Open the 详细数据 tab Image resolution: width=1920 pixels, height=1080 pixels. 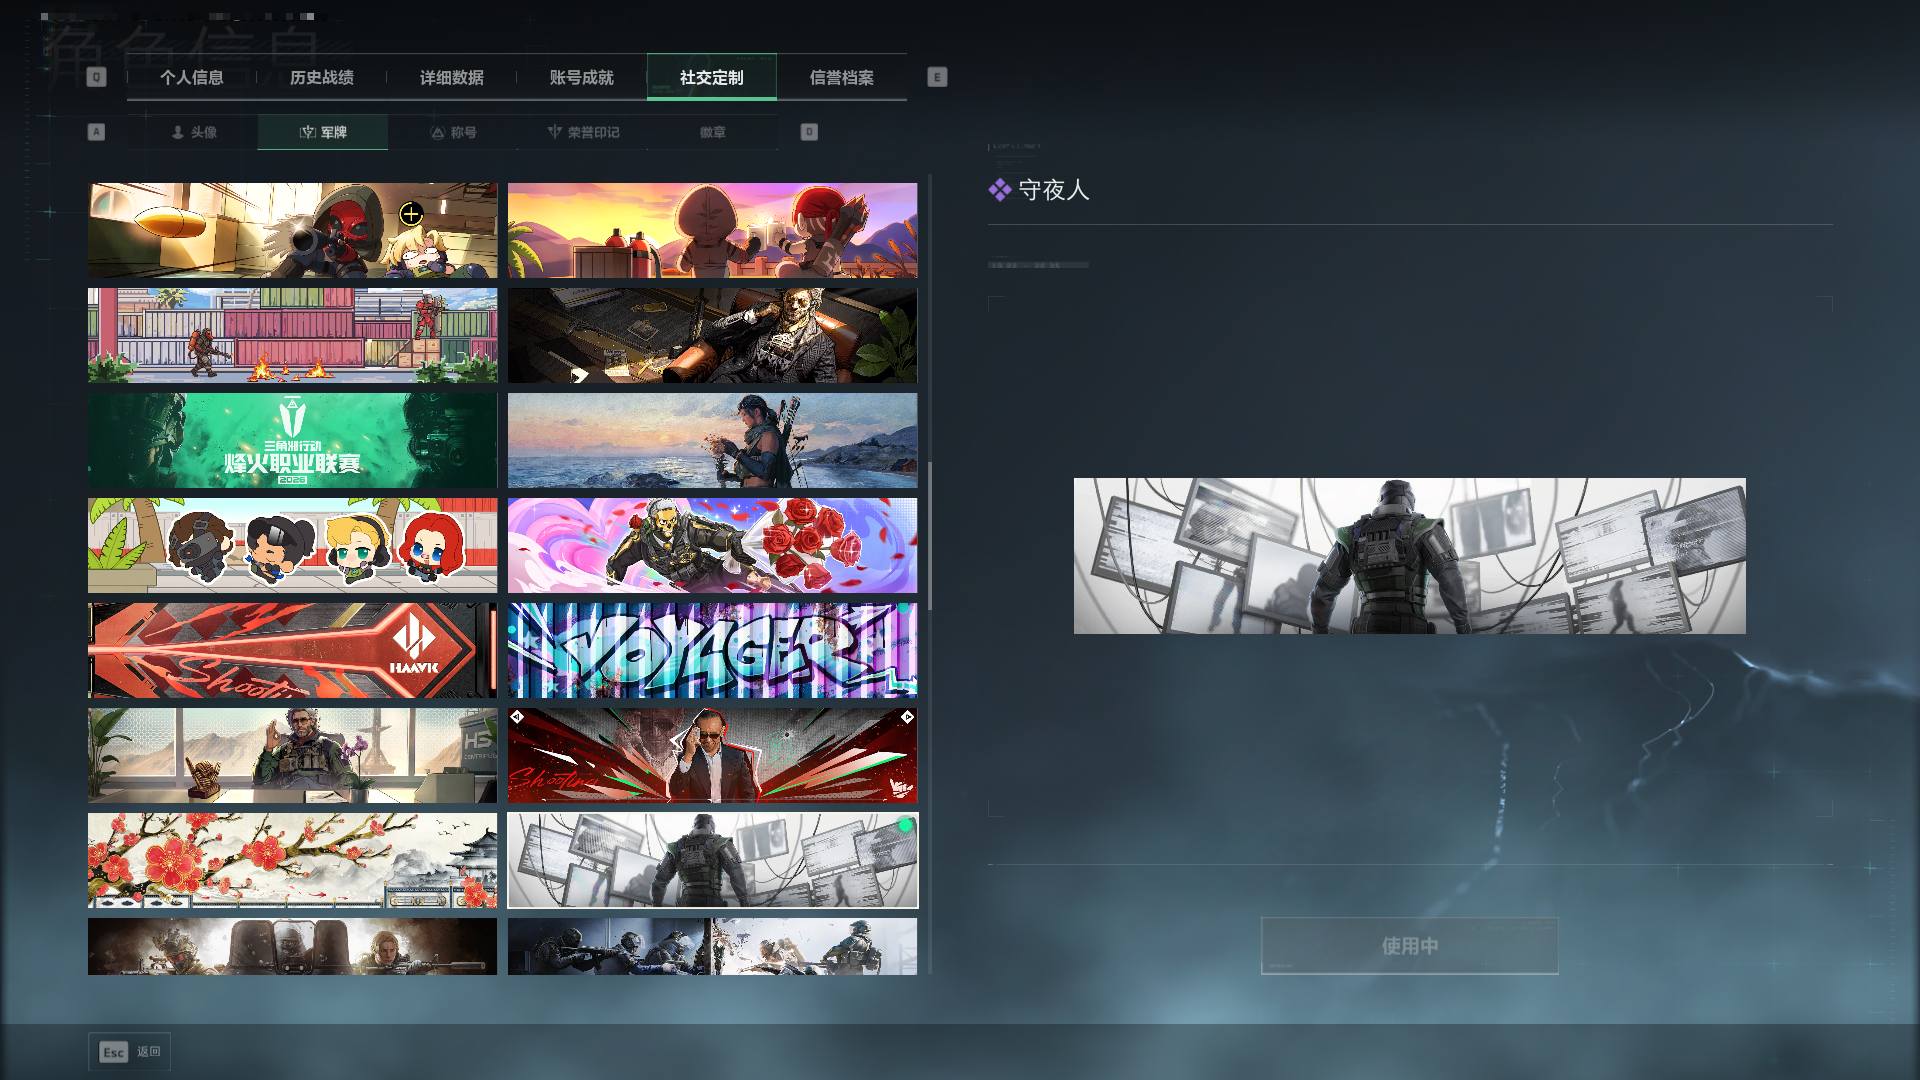[x=451, y=77]
